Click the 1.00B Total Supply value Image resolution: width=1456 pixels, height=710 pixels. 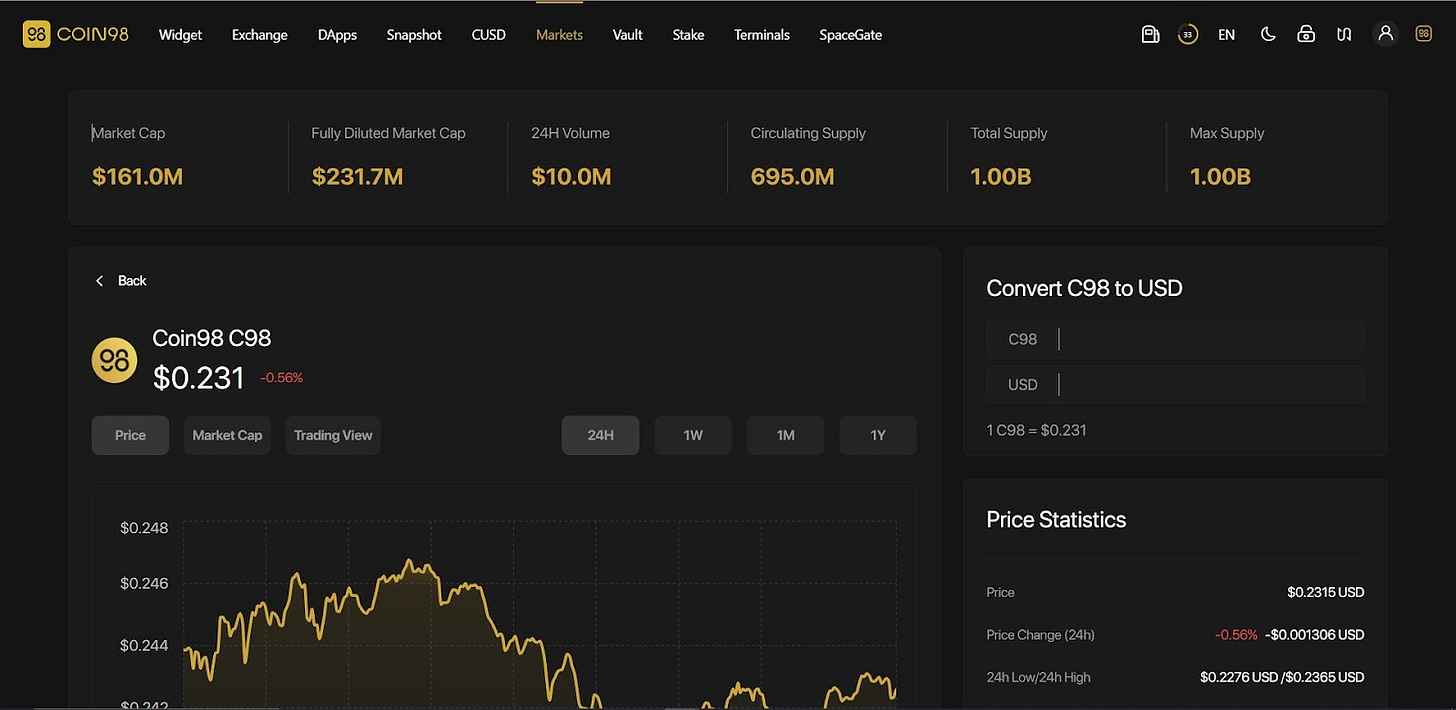click(x=1000, y=177)
